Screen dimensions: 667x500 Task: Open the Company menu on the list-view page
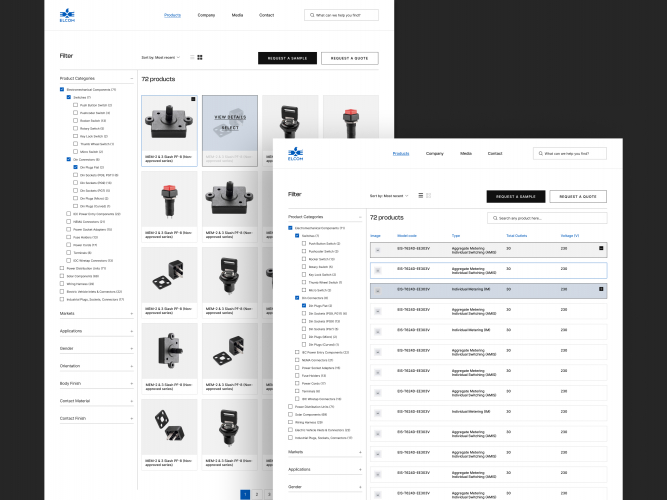(x=435, y=154)
